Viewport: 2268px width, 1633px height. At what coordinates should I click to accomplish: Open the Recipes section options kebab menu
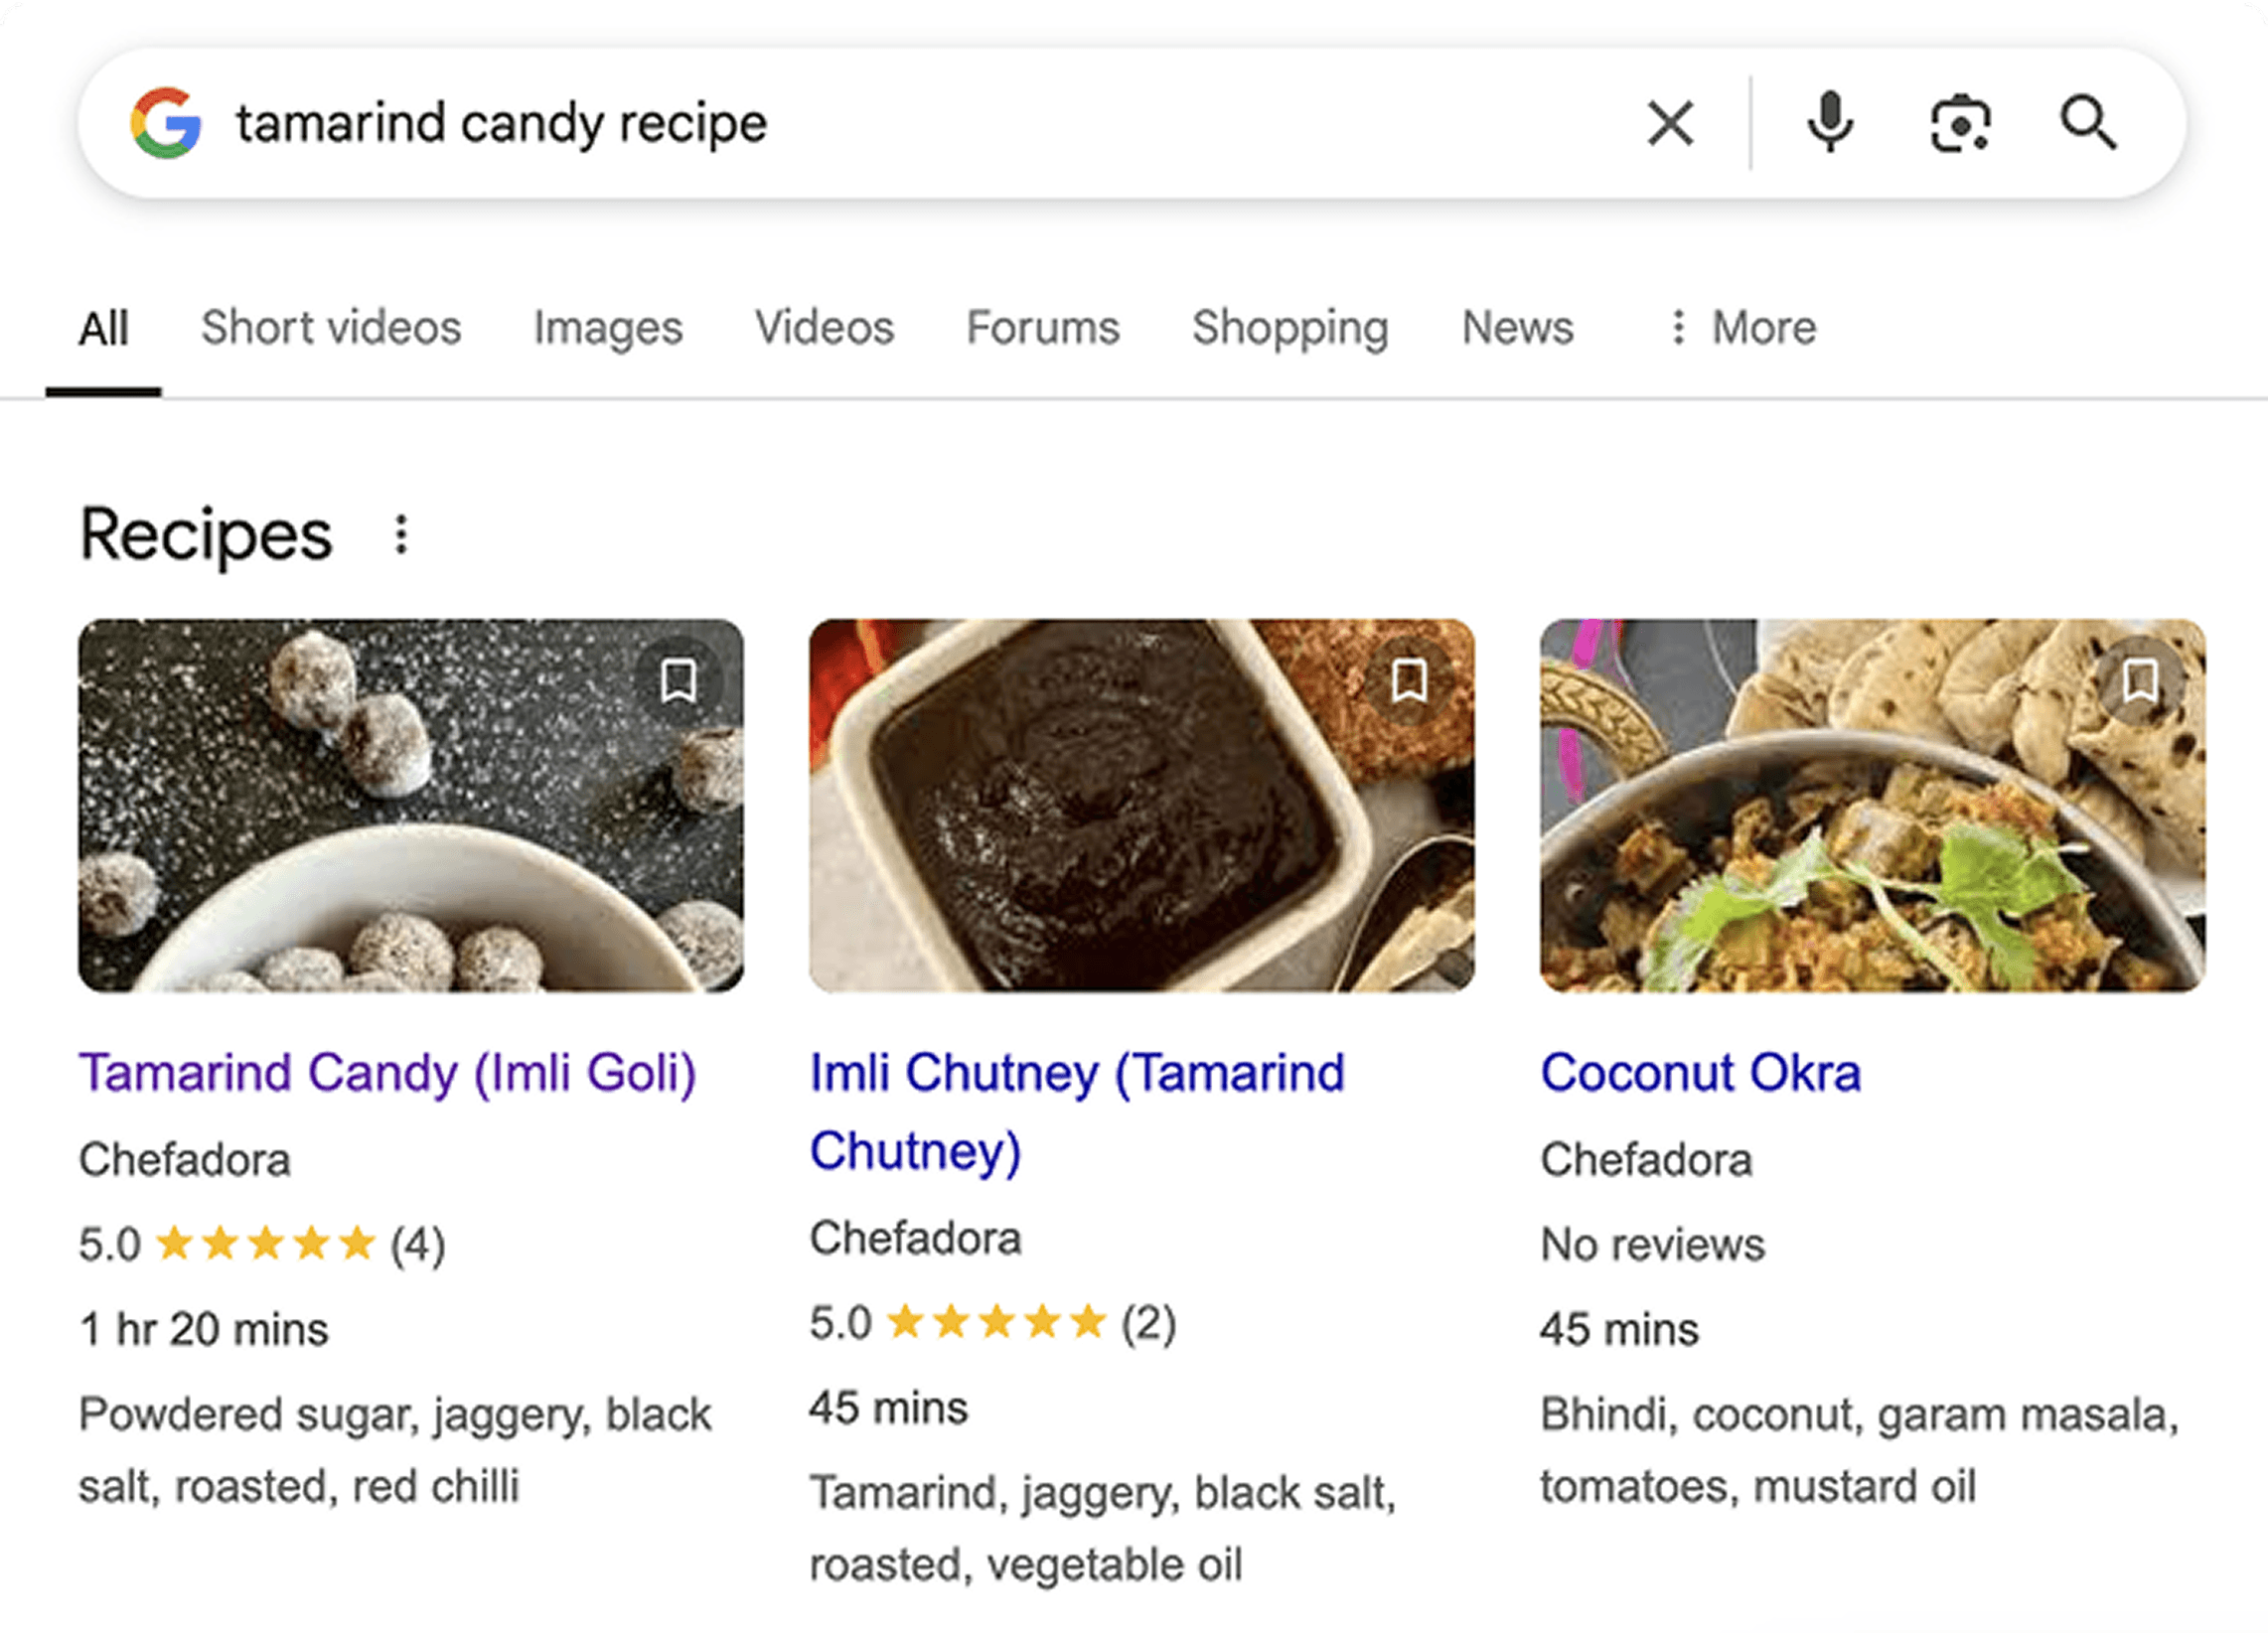pyautogui.click(x=401, y=536)
